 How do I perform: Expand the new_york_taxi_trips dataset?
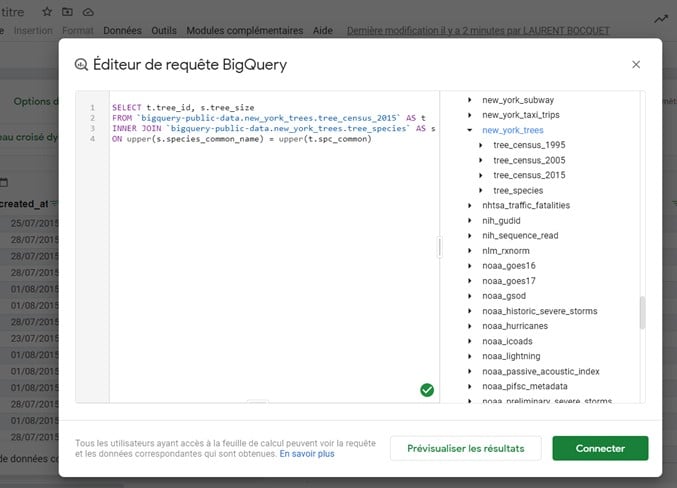(470, 115)
